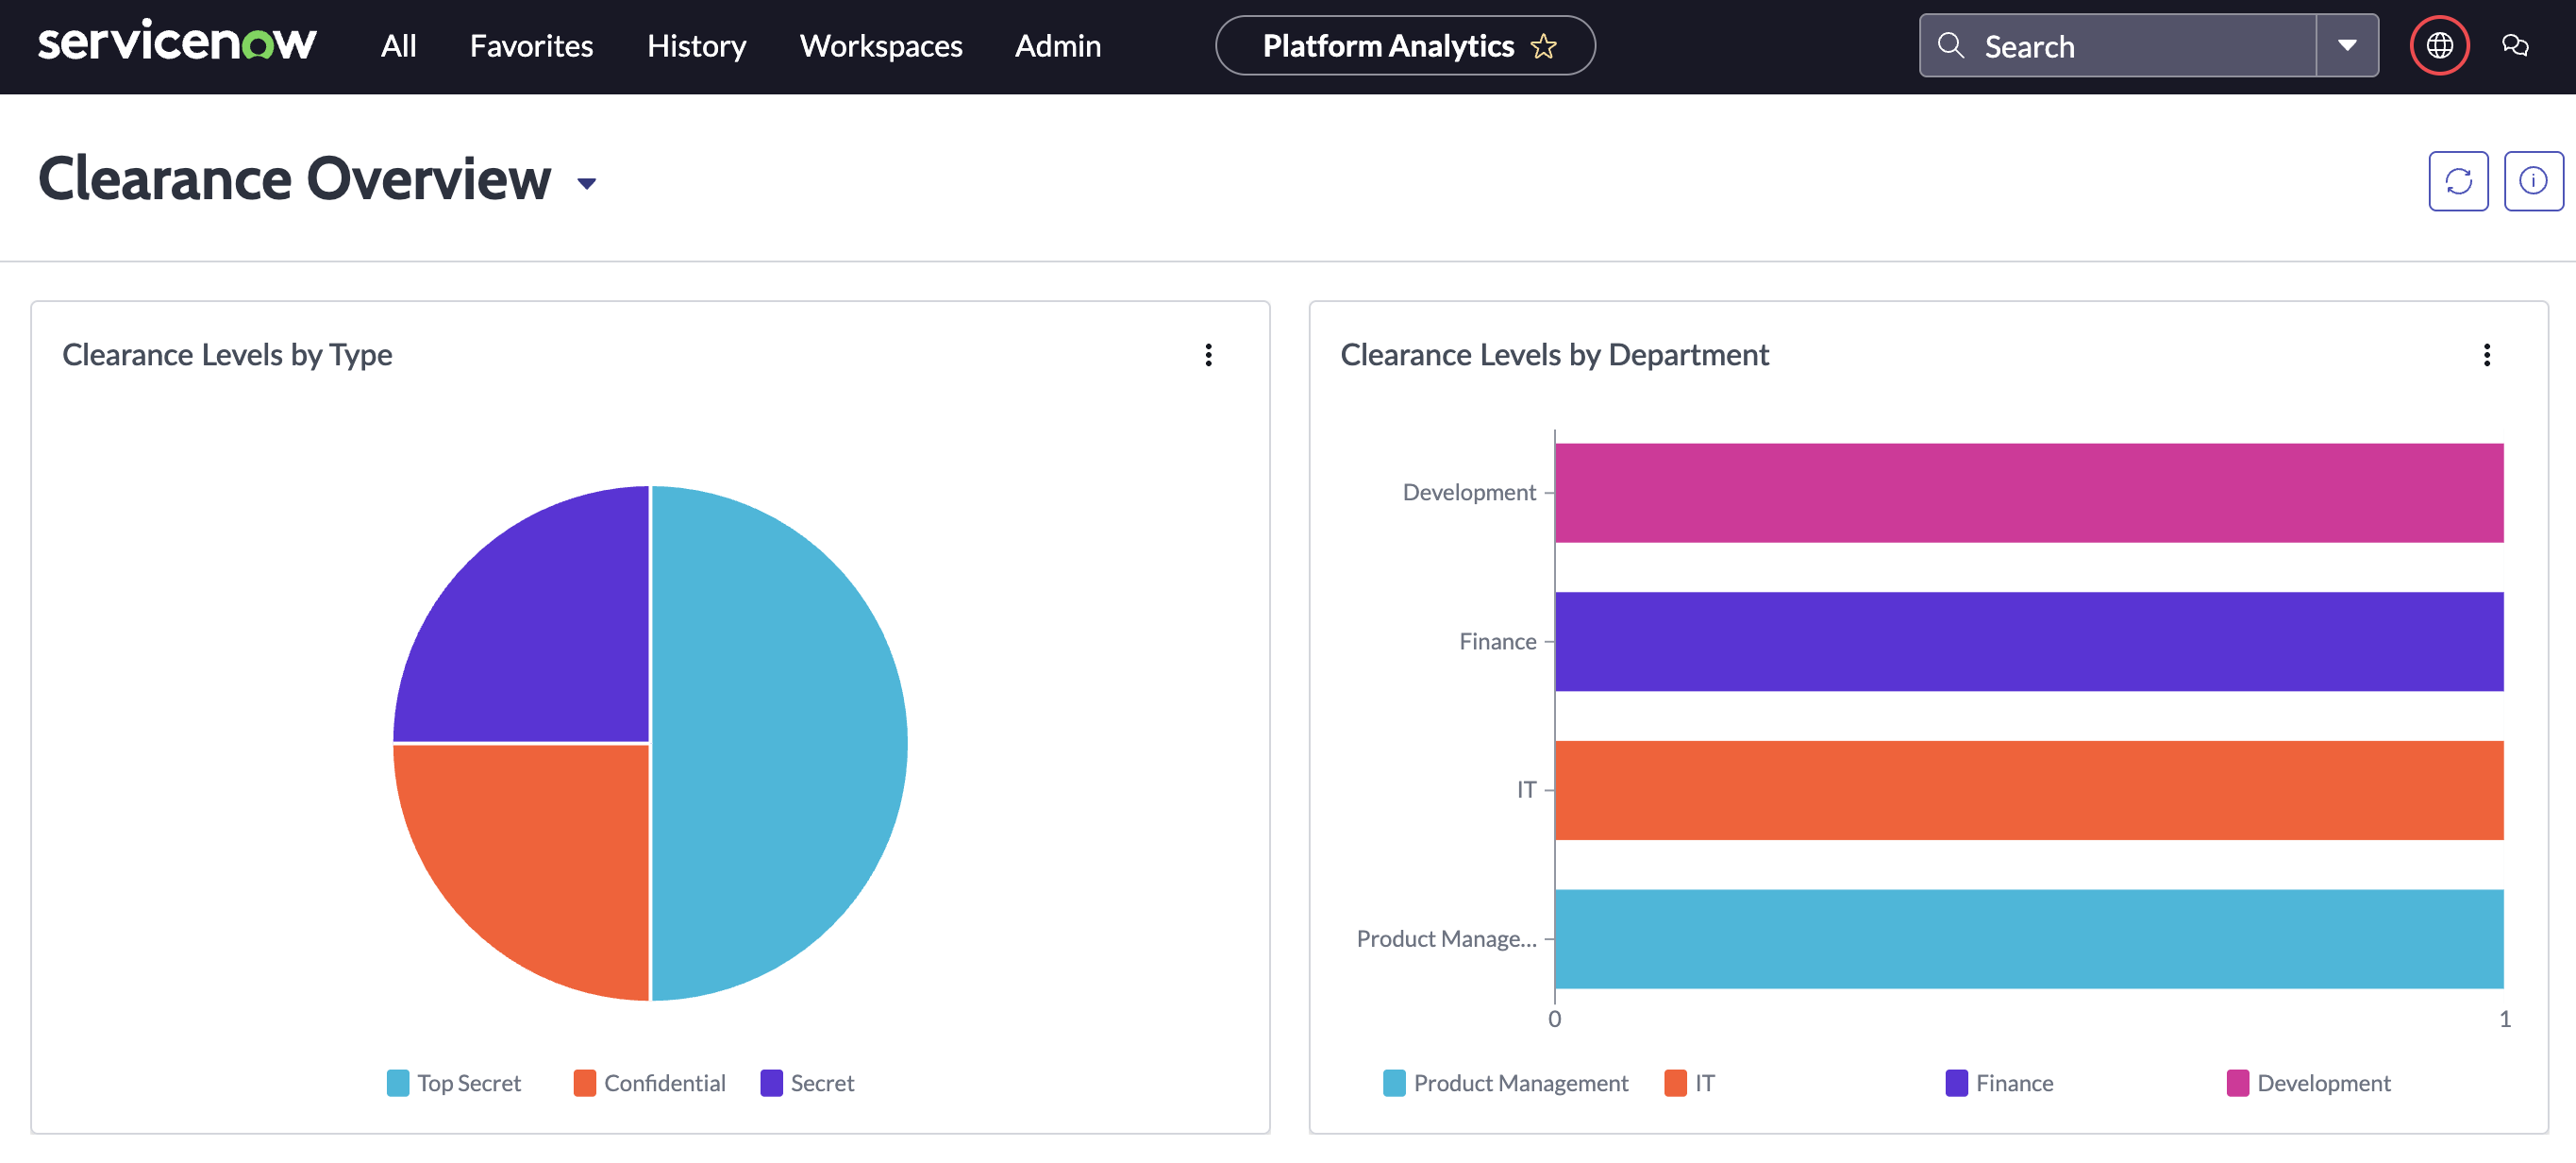The height and width of the screenshot is (1163, 2576).
Task: Click the search magnifier icon
Action: click(x=1951, y=45)
